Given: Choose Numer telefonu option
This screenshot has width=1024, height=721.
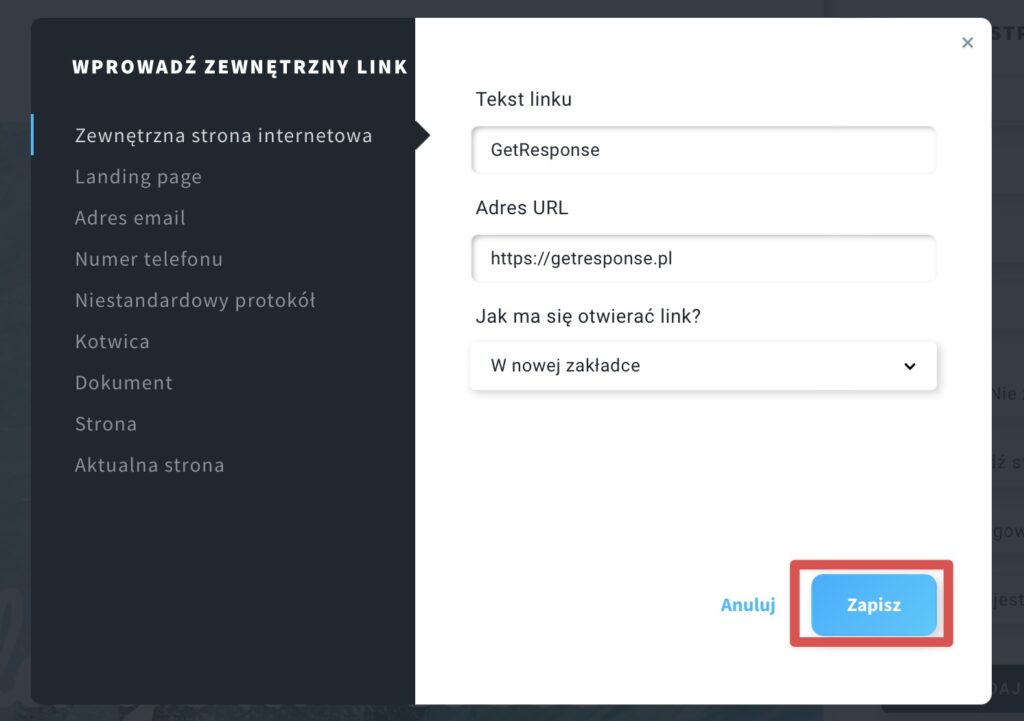Looking at the screenshot, I should coord(149,259).
